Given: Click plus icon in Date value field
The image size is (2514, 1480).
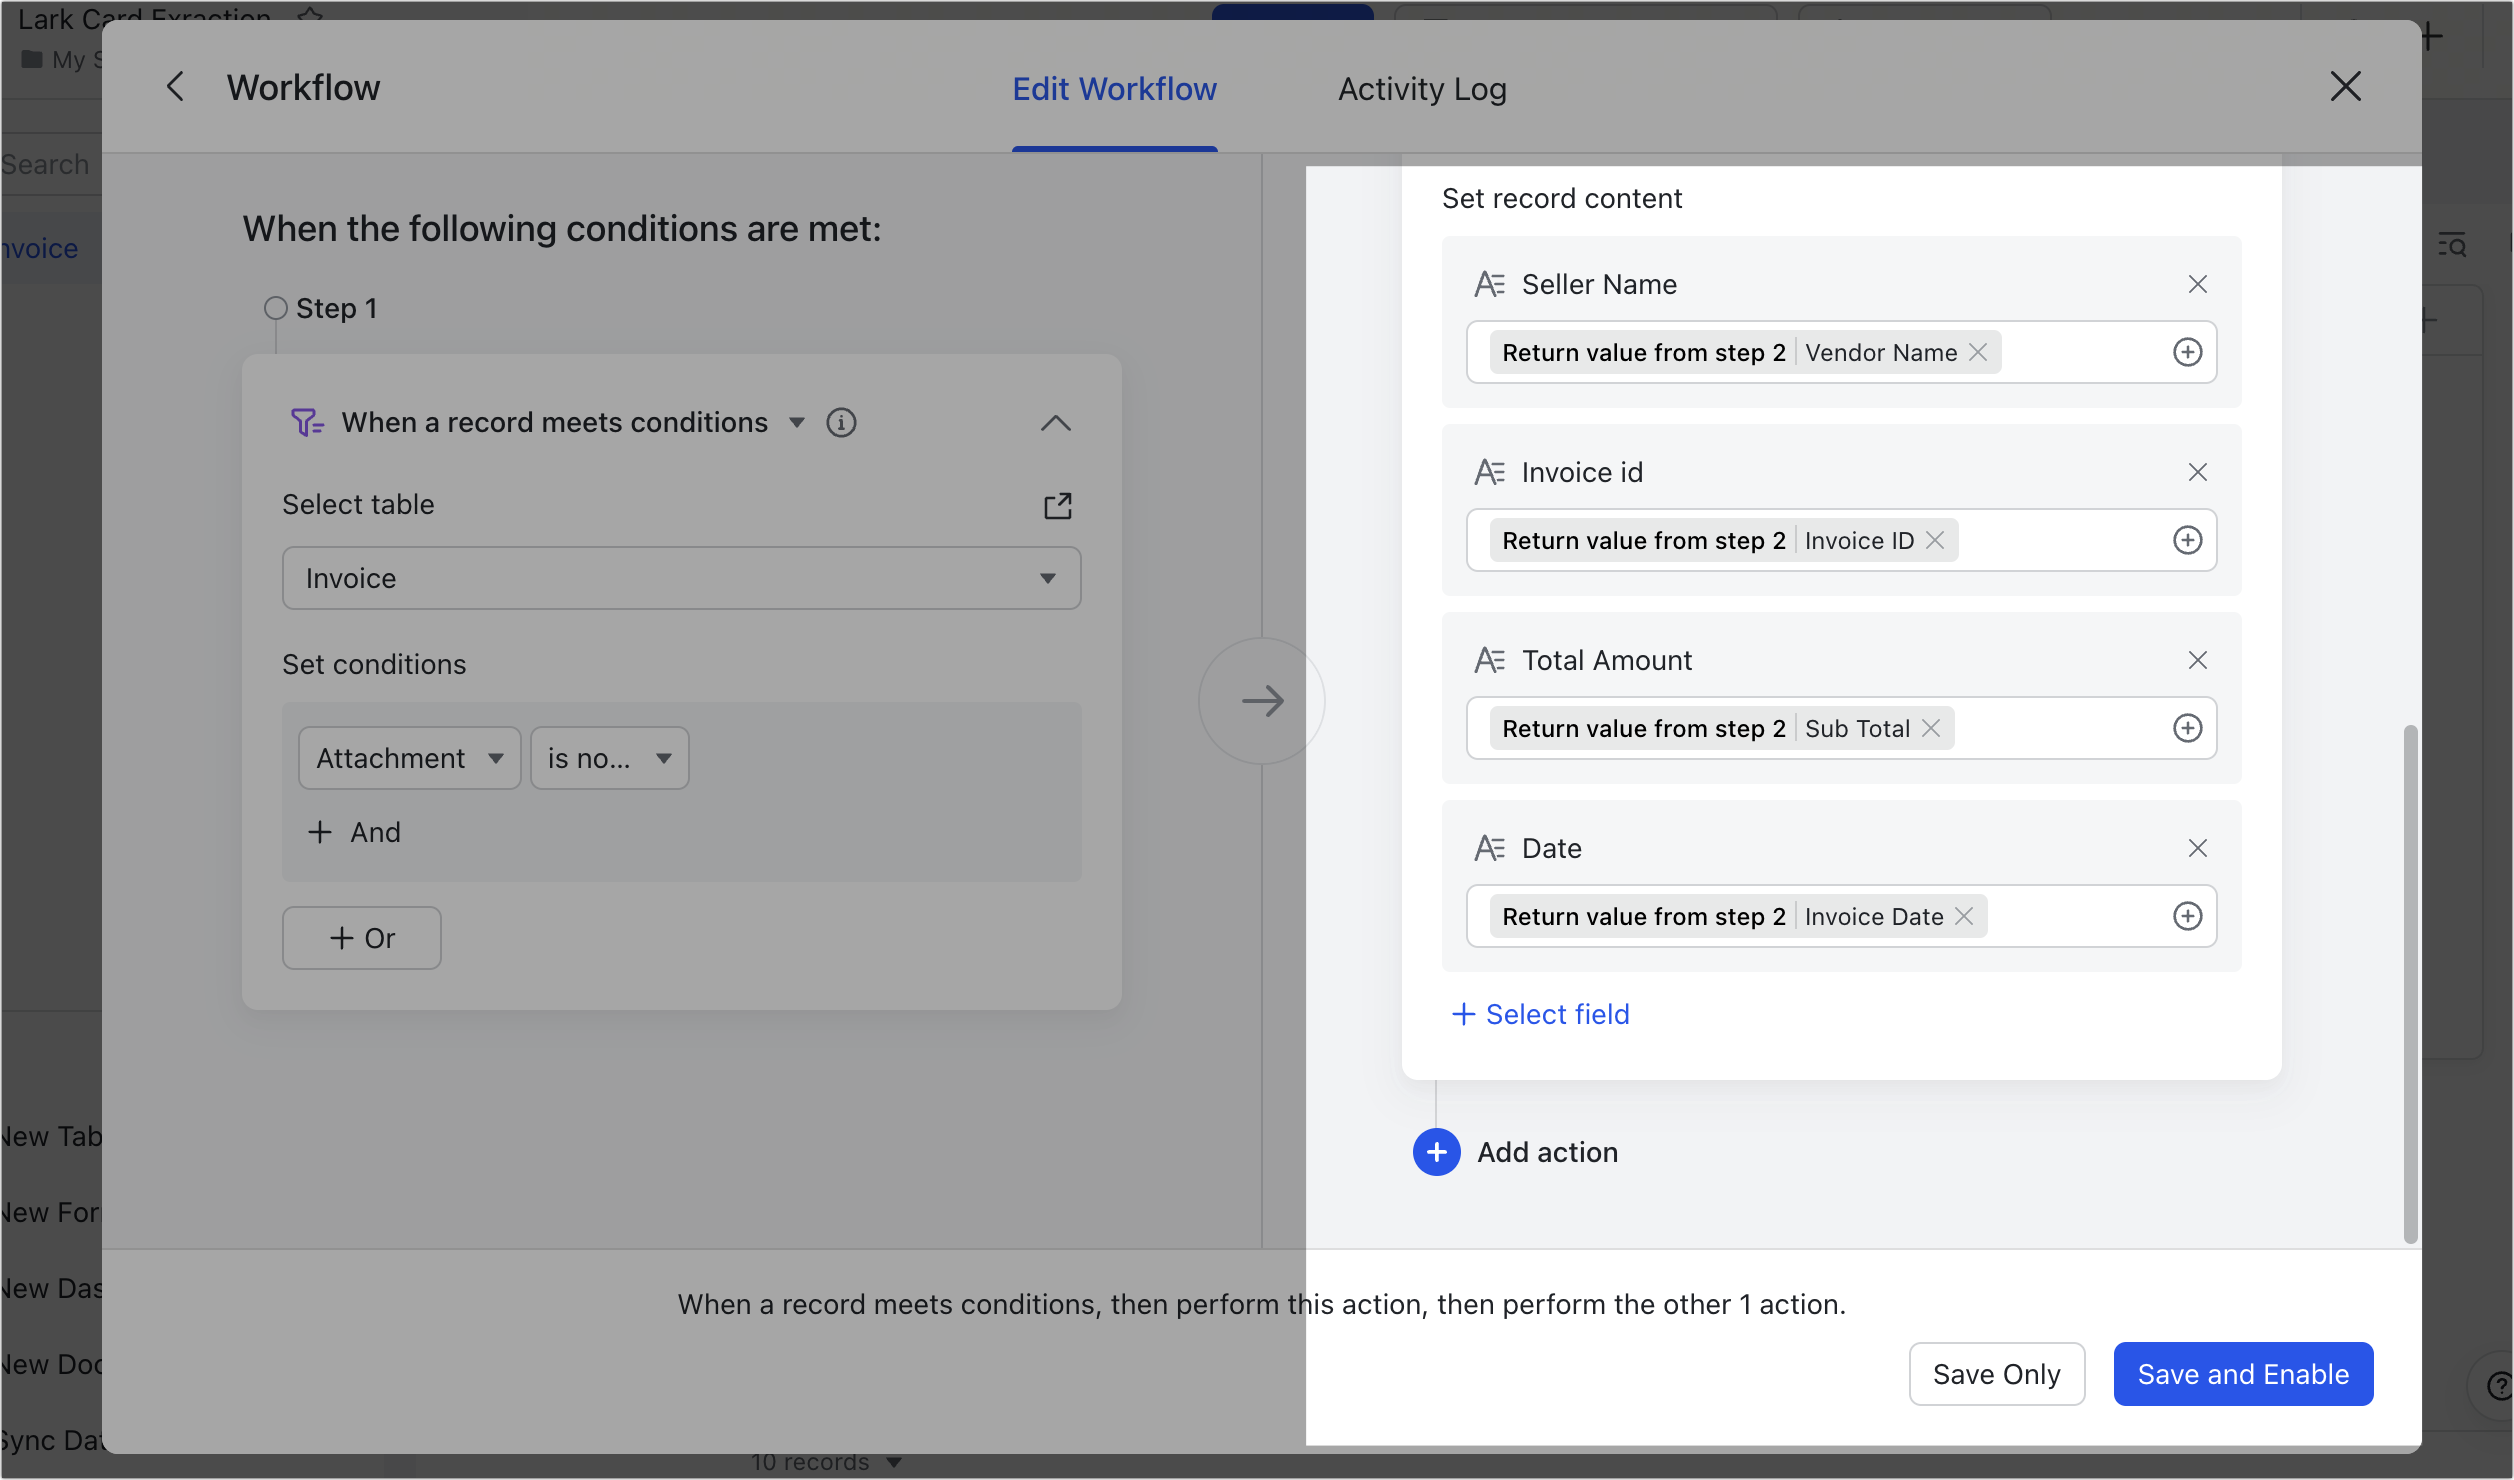Looking at the screenshot, I should pos(2187,916).
